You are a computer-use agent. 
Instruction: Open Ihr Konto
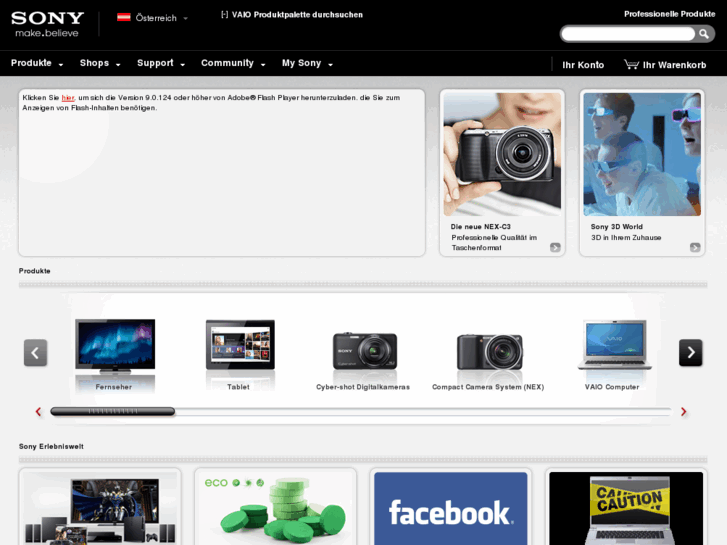tap(583, 65)
